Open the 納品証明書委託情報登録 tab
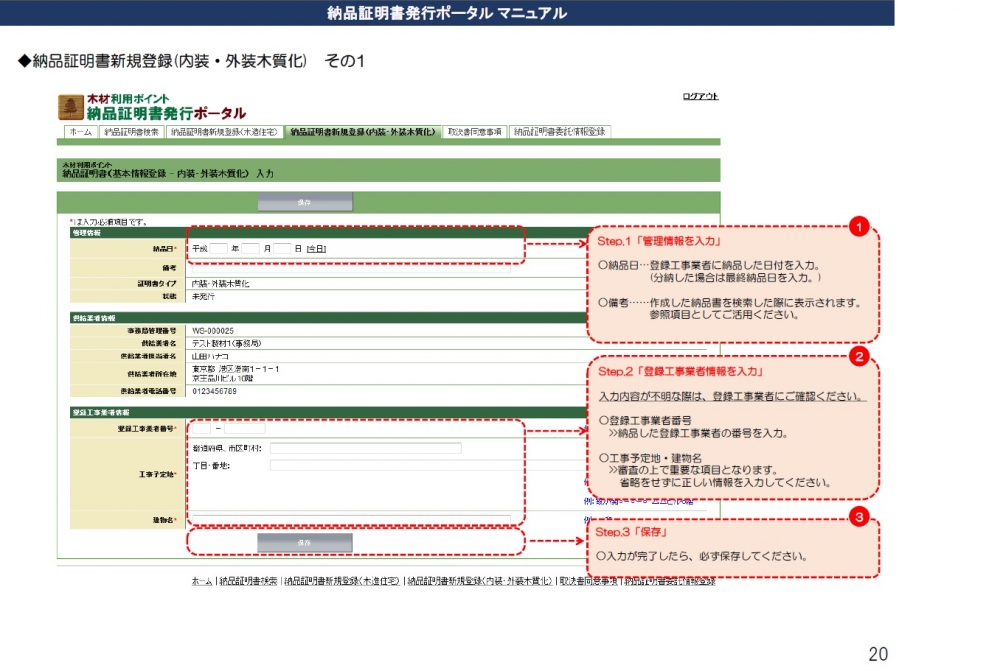Viewport: 1000px width, 671px height. [x=559, y=132]
